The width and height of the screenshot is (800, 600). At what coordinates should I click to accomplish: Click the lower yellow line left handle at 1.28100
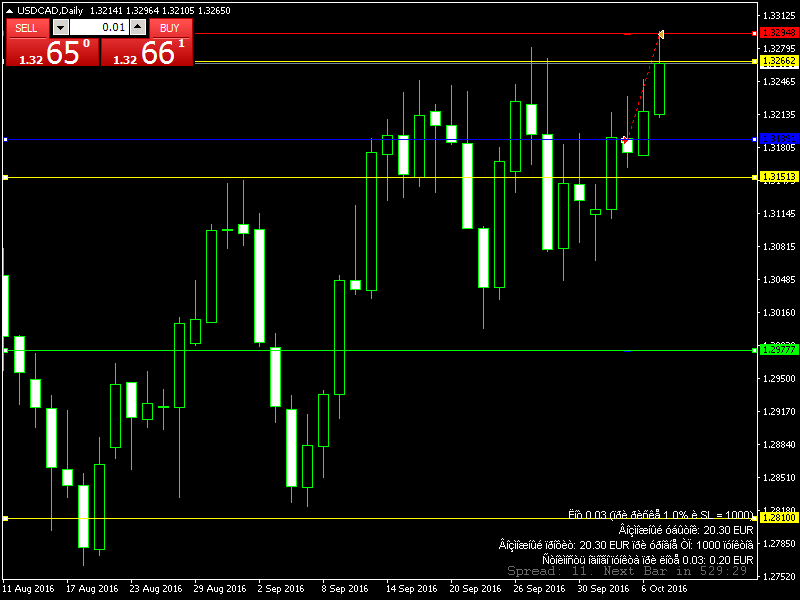coord(6,518)
